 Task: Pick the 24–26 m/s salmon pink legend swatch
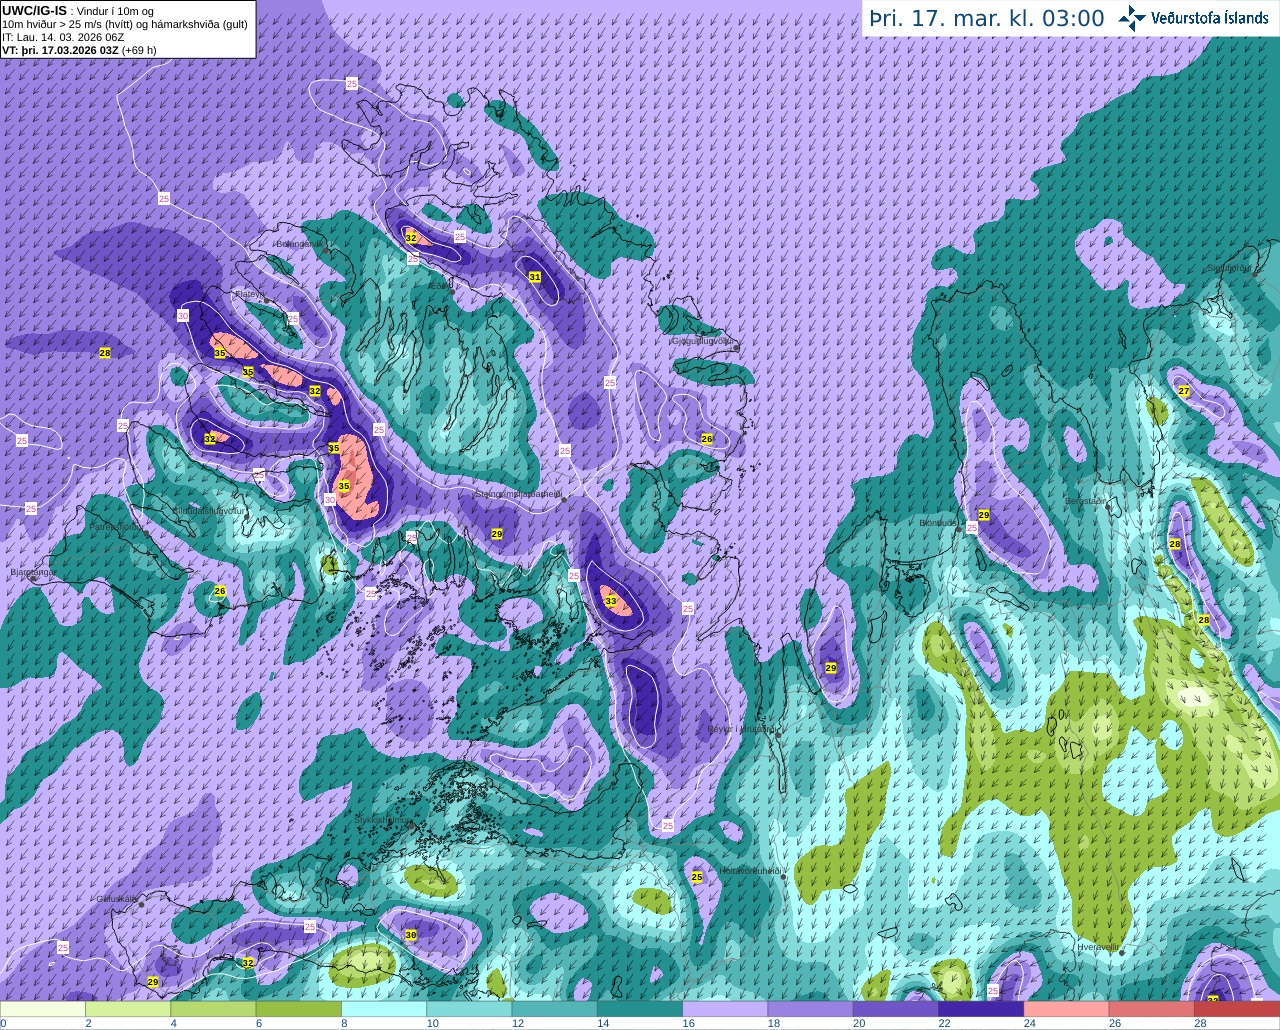1067,1009
